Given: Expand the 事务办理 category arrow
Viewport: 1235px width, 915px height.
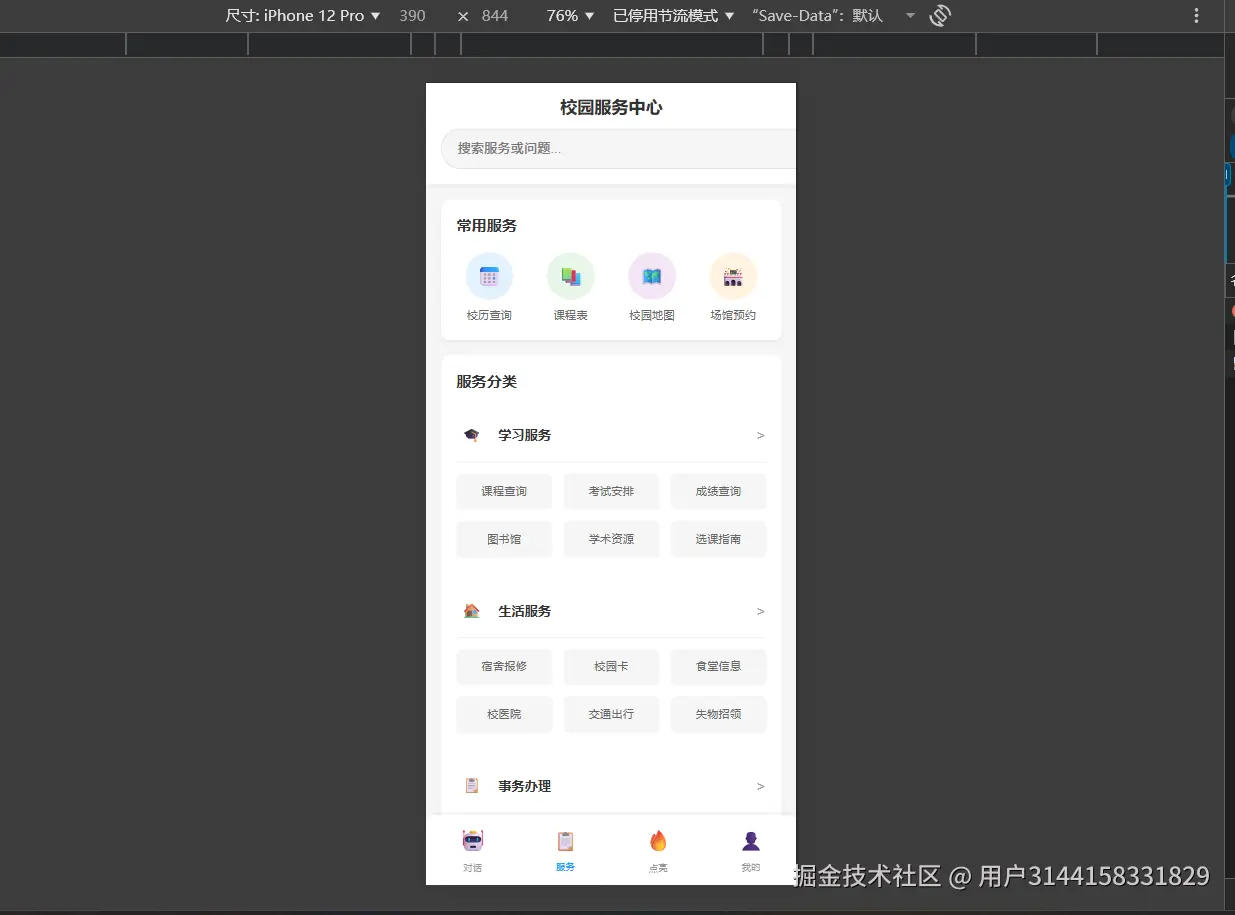Looking at the screenshot, I should coord(761,786).
